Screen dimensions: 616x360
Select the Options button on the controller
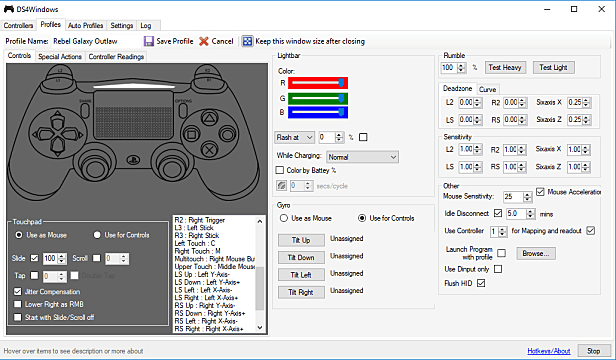pos(183,110)
